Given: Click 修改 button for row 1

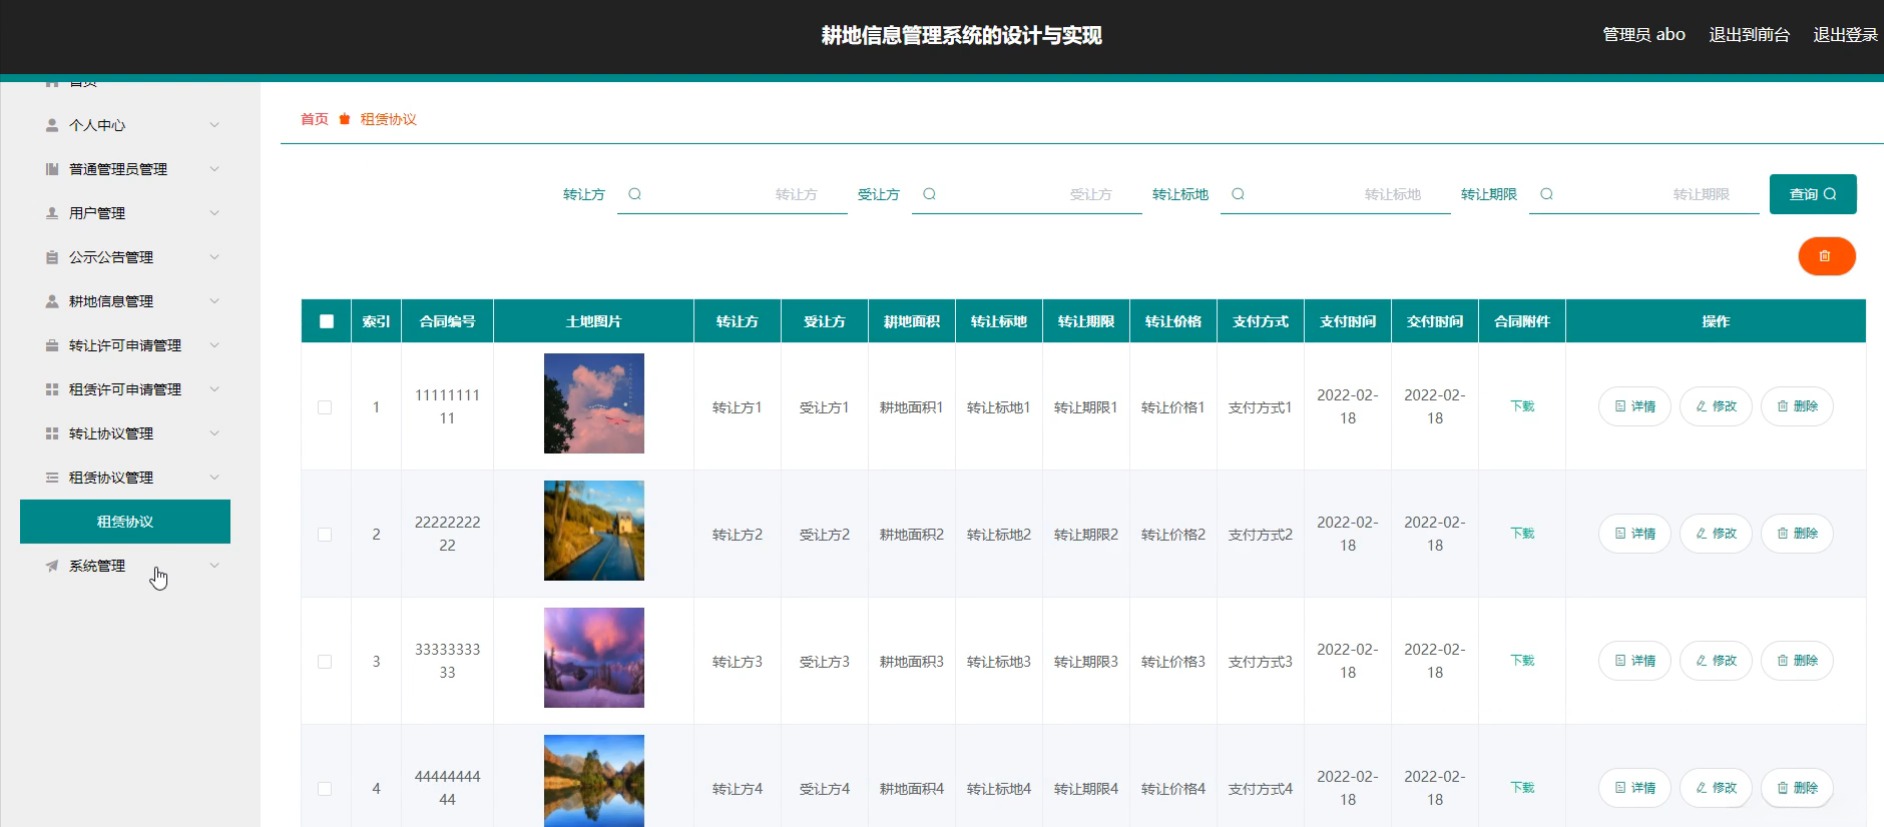Looking at the screenshot, I should pyautogui.click(x=1716, y=406).
